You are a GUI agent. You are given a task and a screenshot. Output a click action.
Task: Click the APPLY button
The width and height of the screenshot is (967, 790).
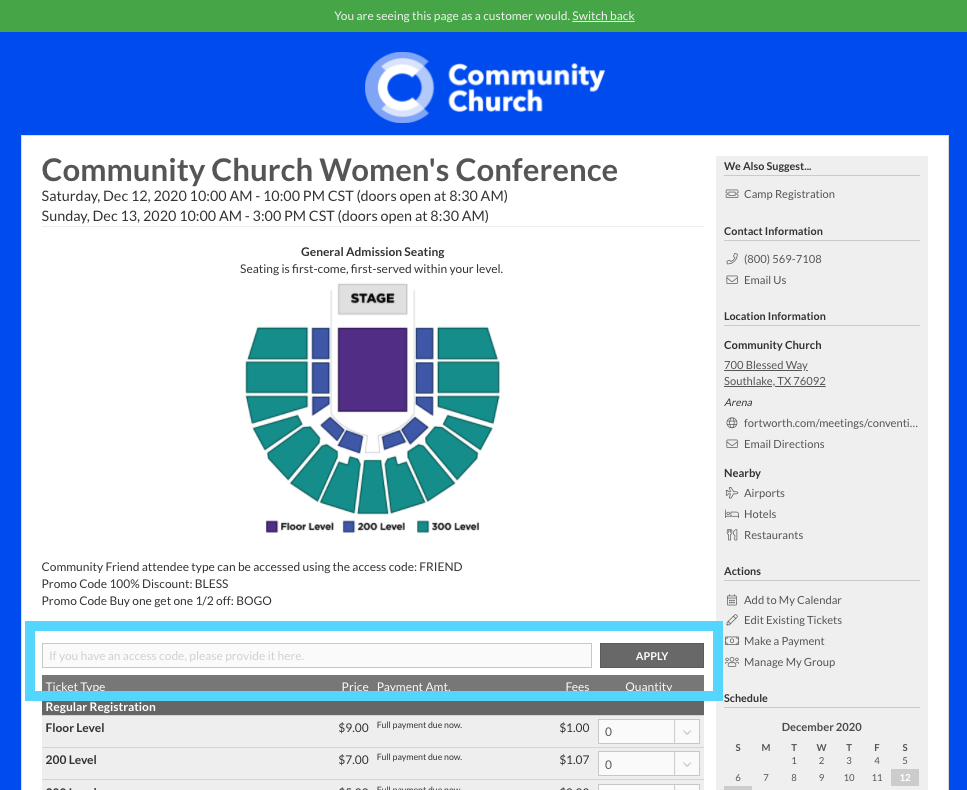coord(651,655)
